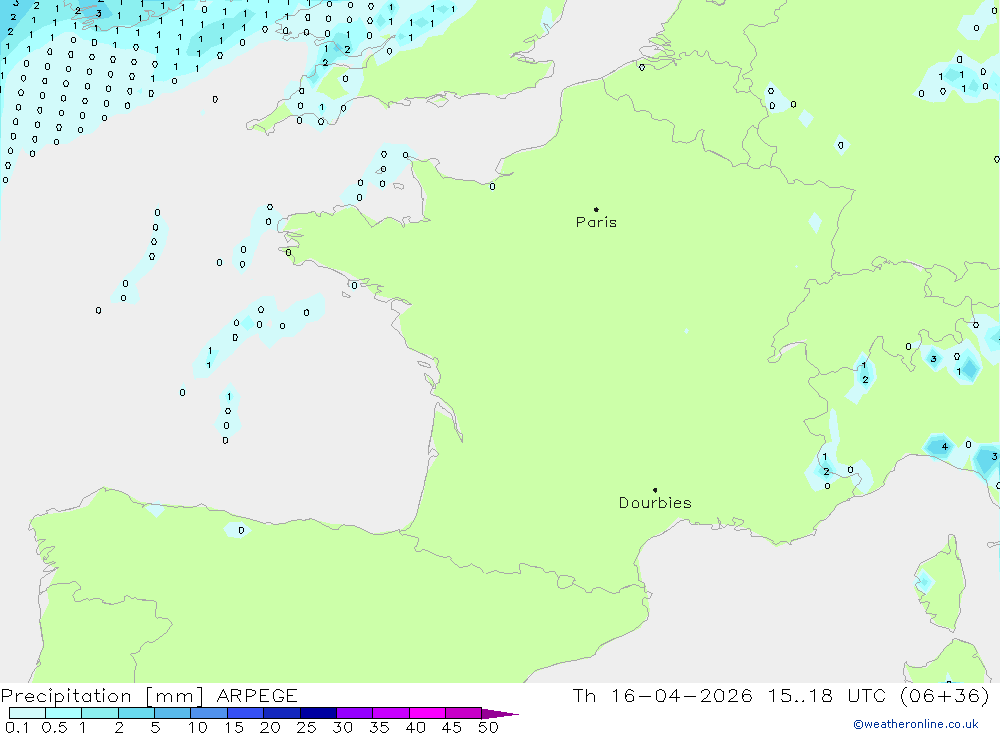Pick the 5–10 mm legend swatch

tap(173, 713)
